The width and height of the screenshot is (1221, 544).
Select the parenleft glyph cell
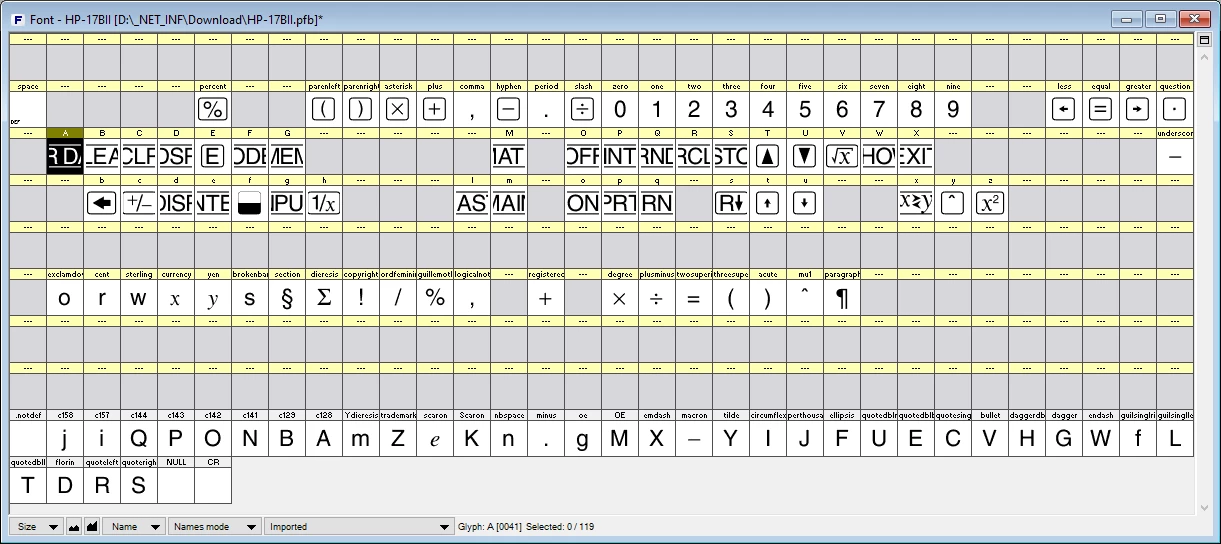(324, 109)
